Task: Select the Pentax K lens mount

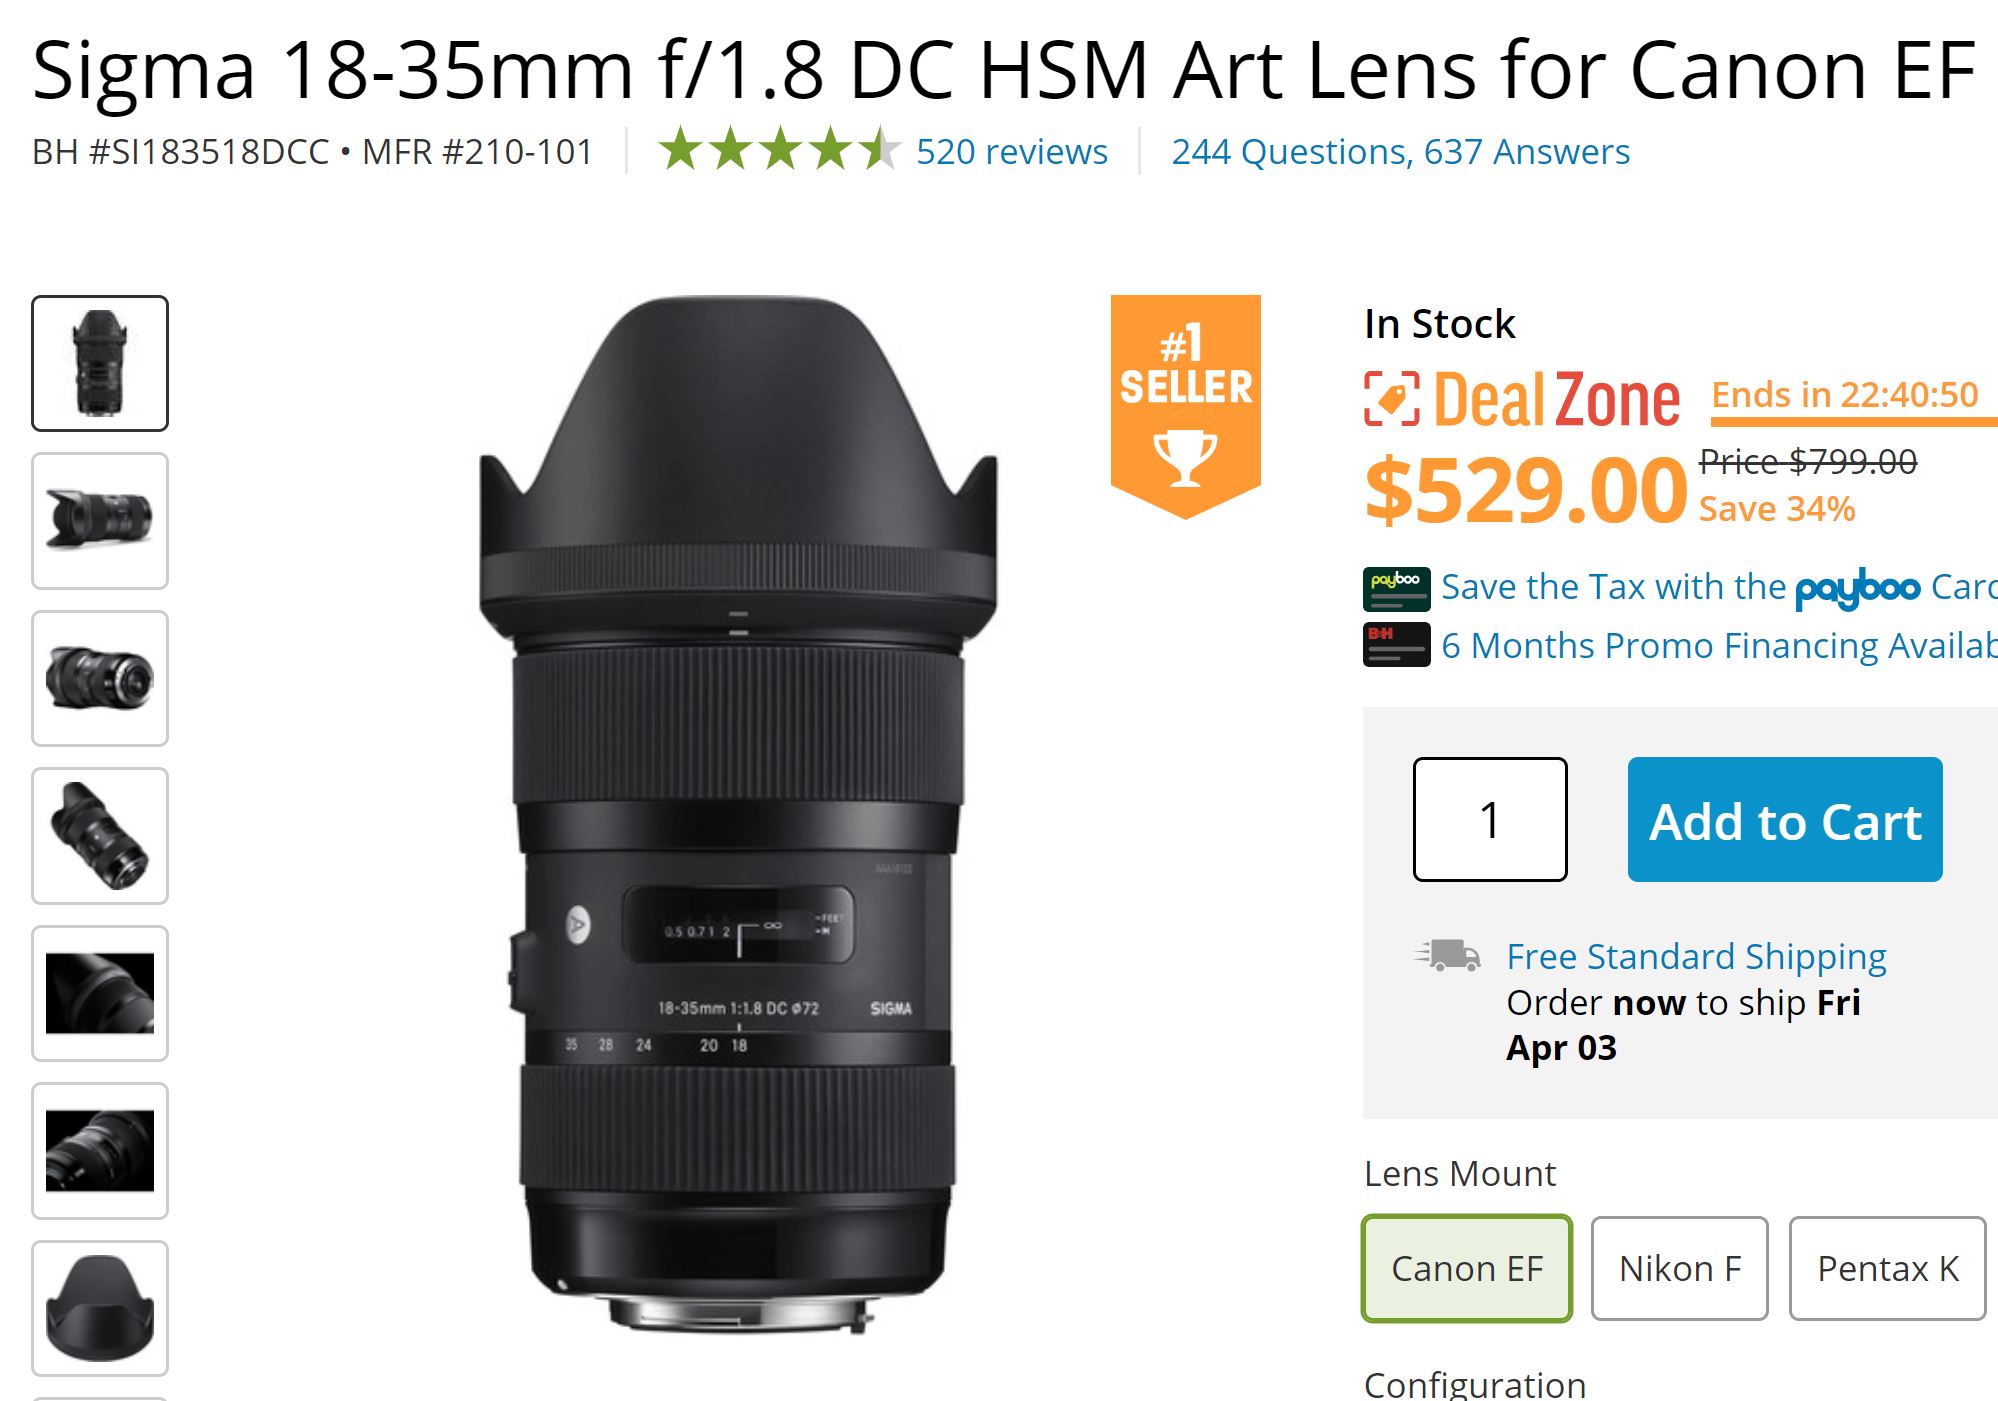Action: (1887, 1268)
